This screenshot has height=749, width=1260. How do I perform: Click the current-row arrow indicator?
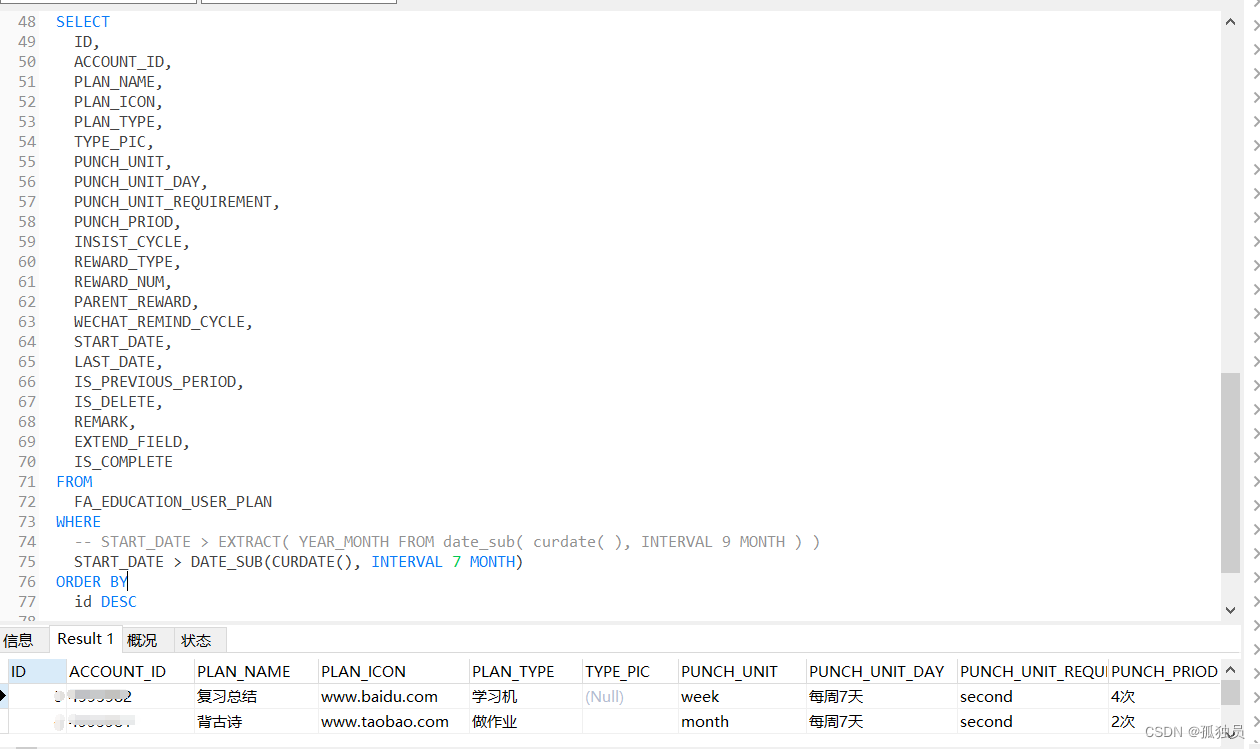[4, 696]
